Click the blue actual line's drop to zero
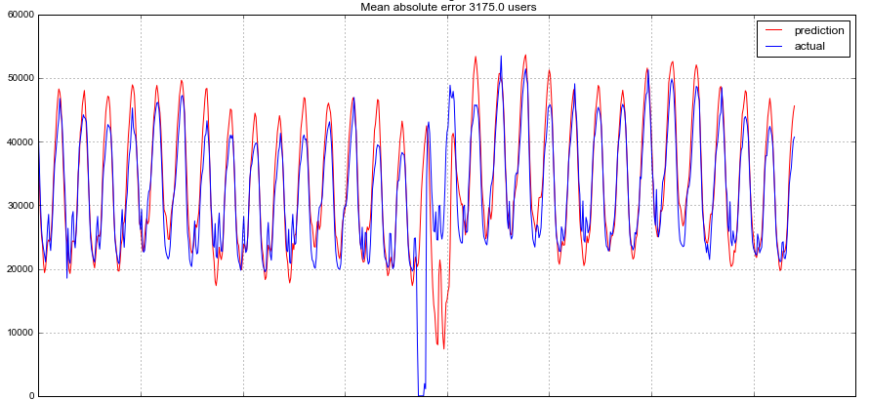The image size is (870, 400). pos(421,394)
